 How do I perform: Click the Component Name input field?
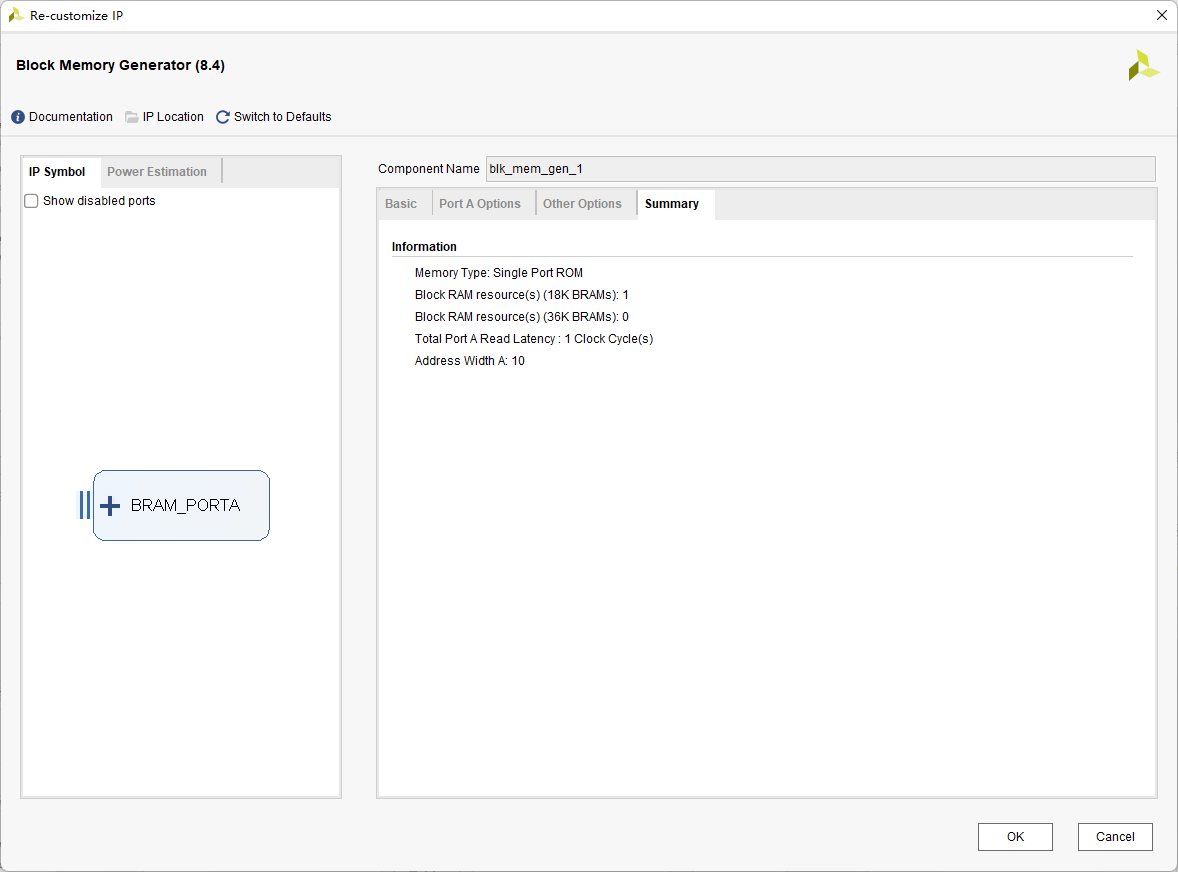point(820,169)
